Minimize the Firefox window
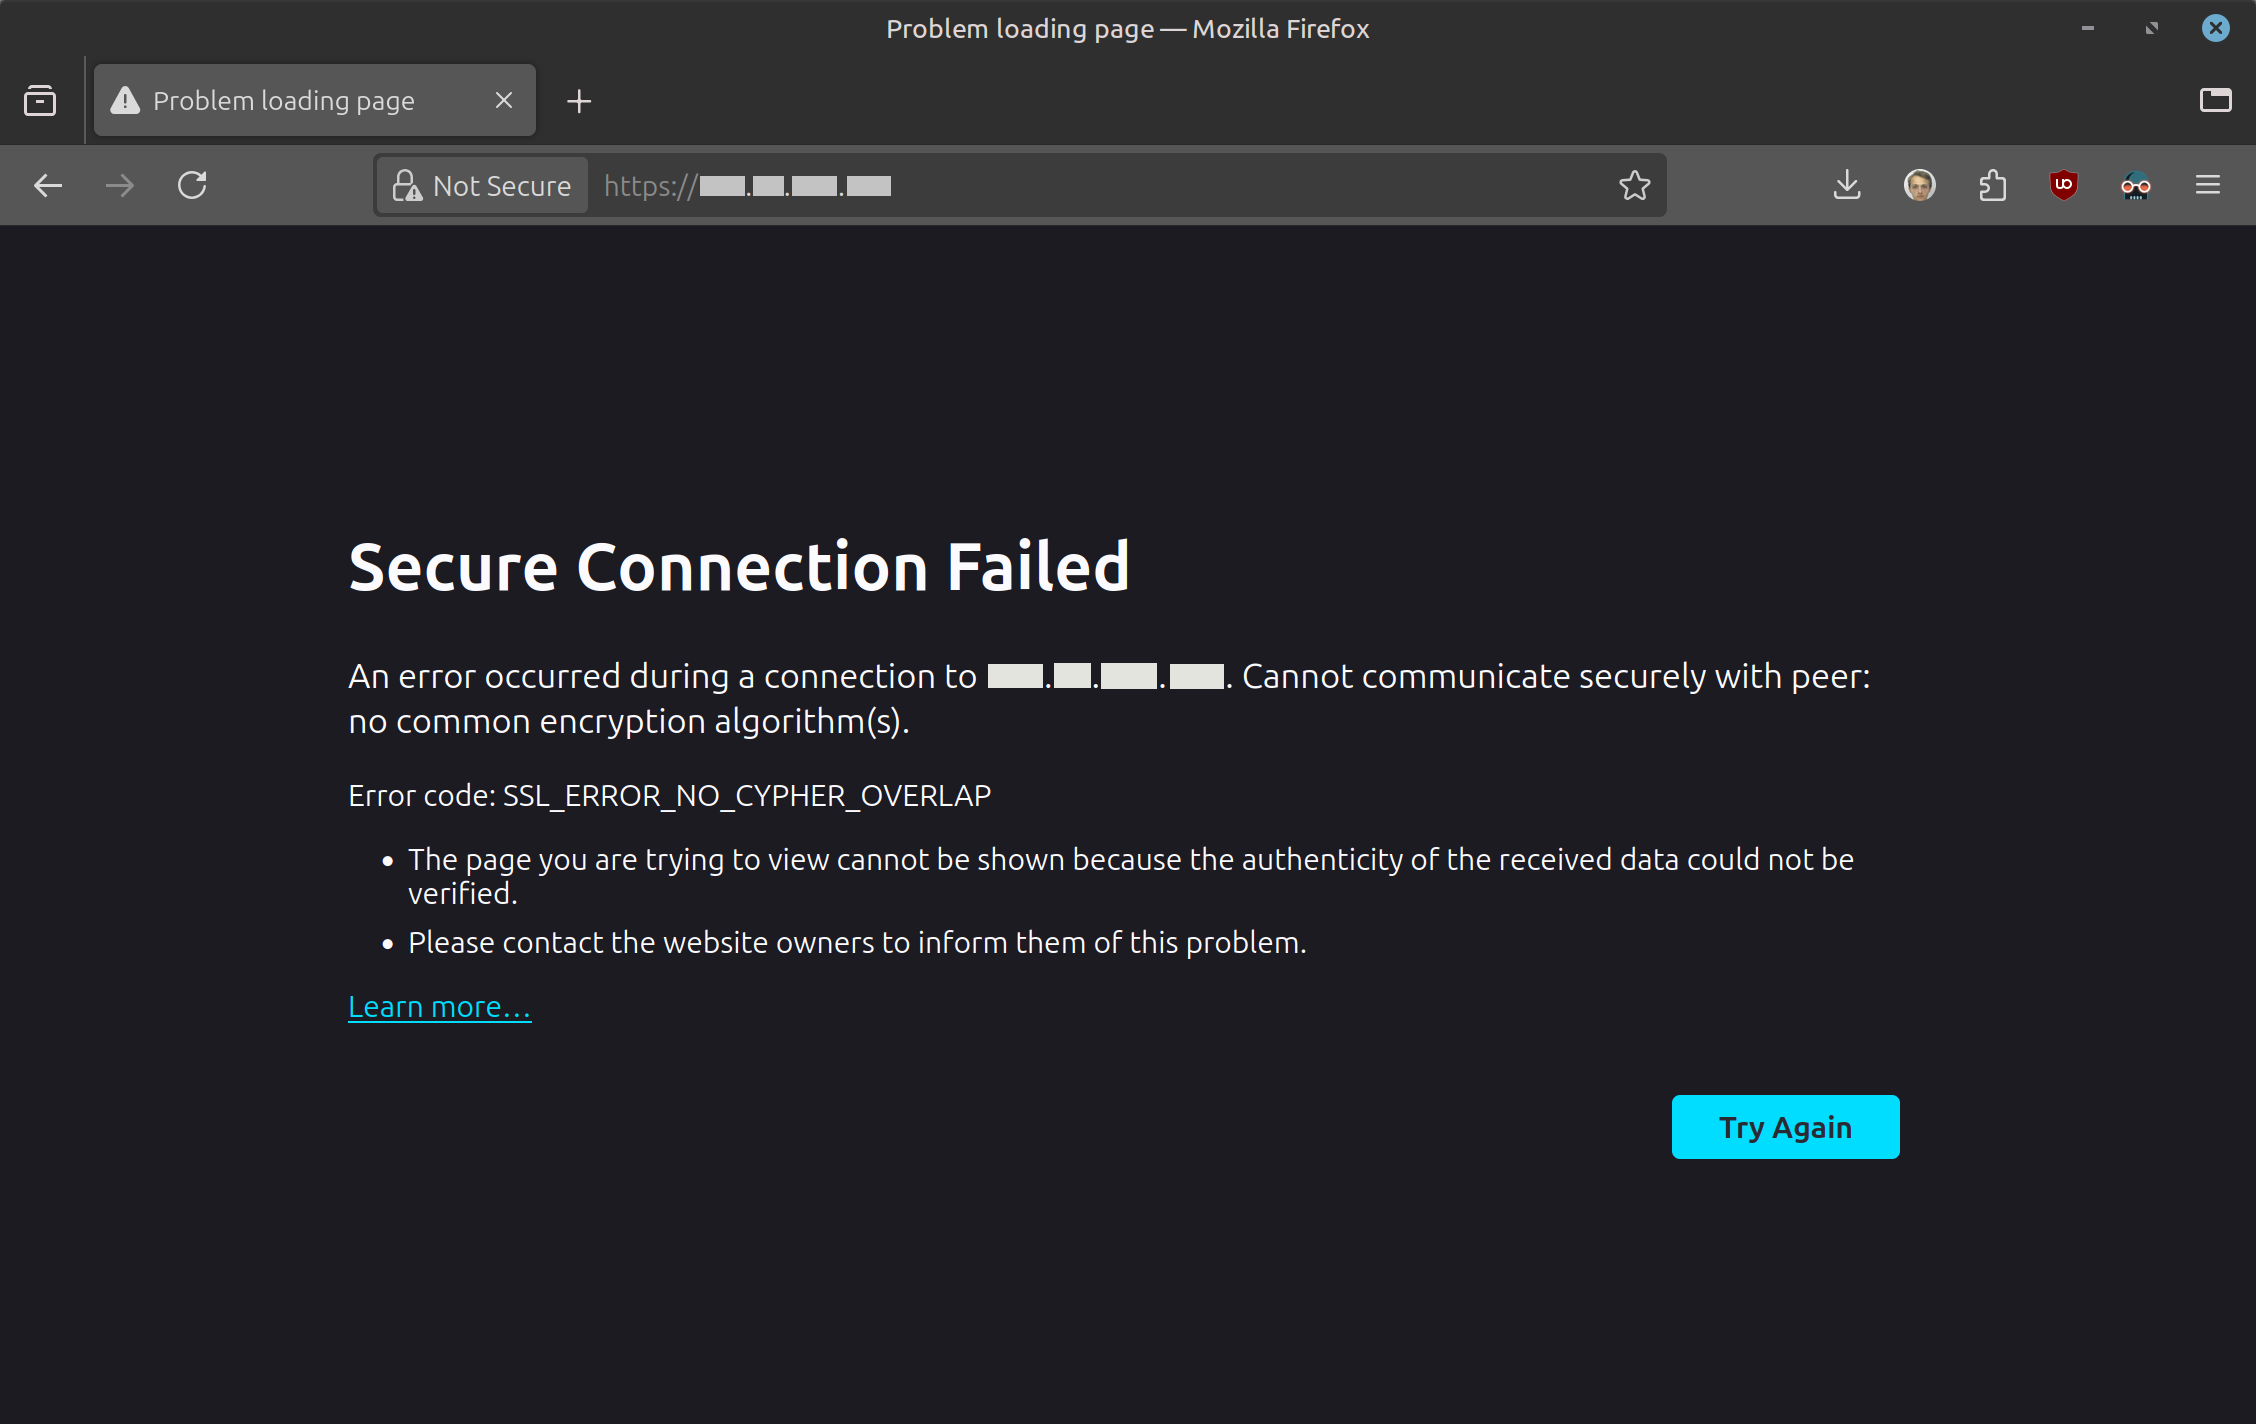 click(2088, 29)
